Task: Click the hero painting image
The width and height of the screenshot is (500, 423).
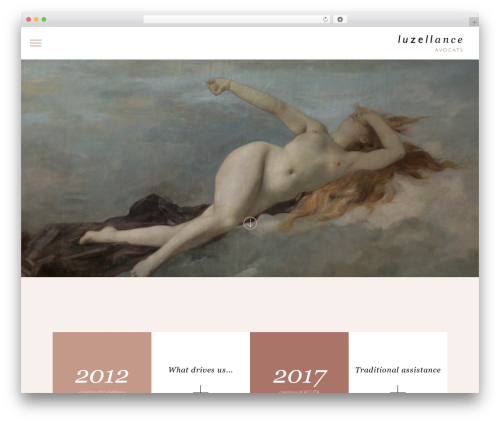Action: click(250, 168)
